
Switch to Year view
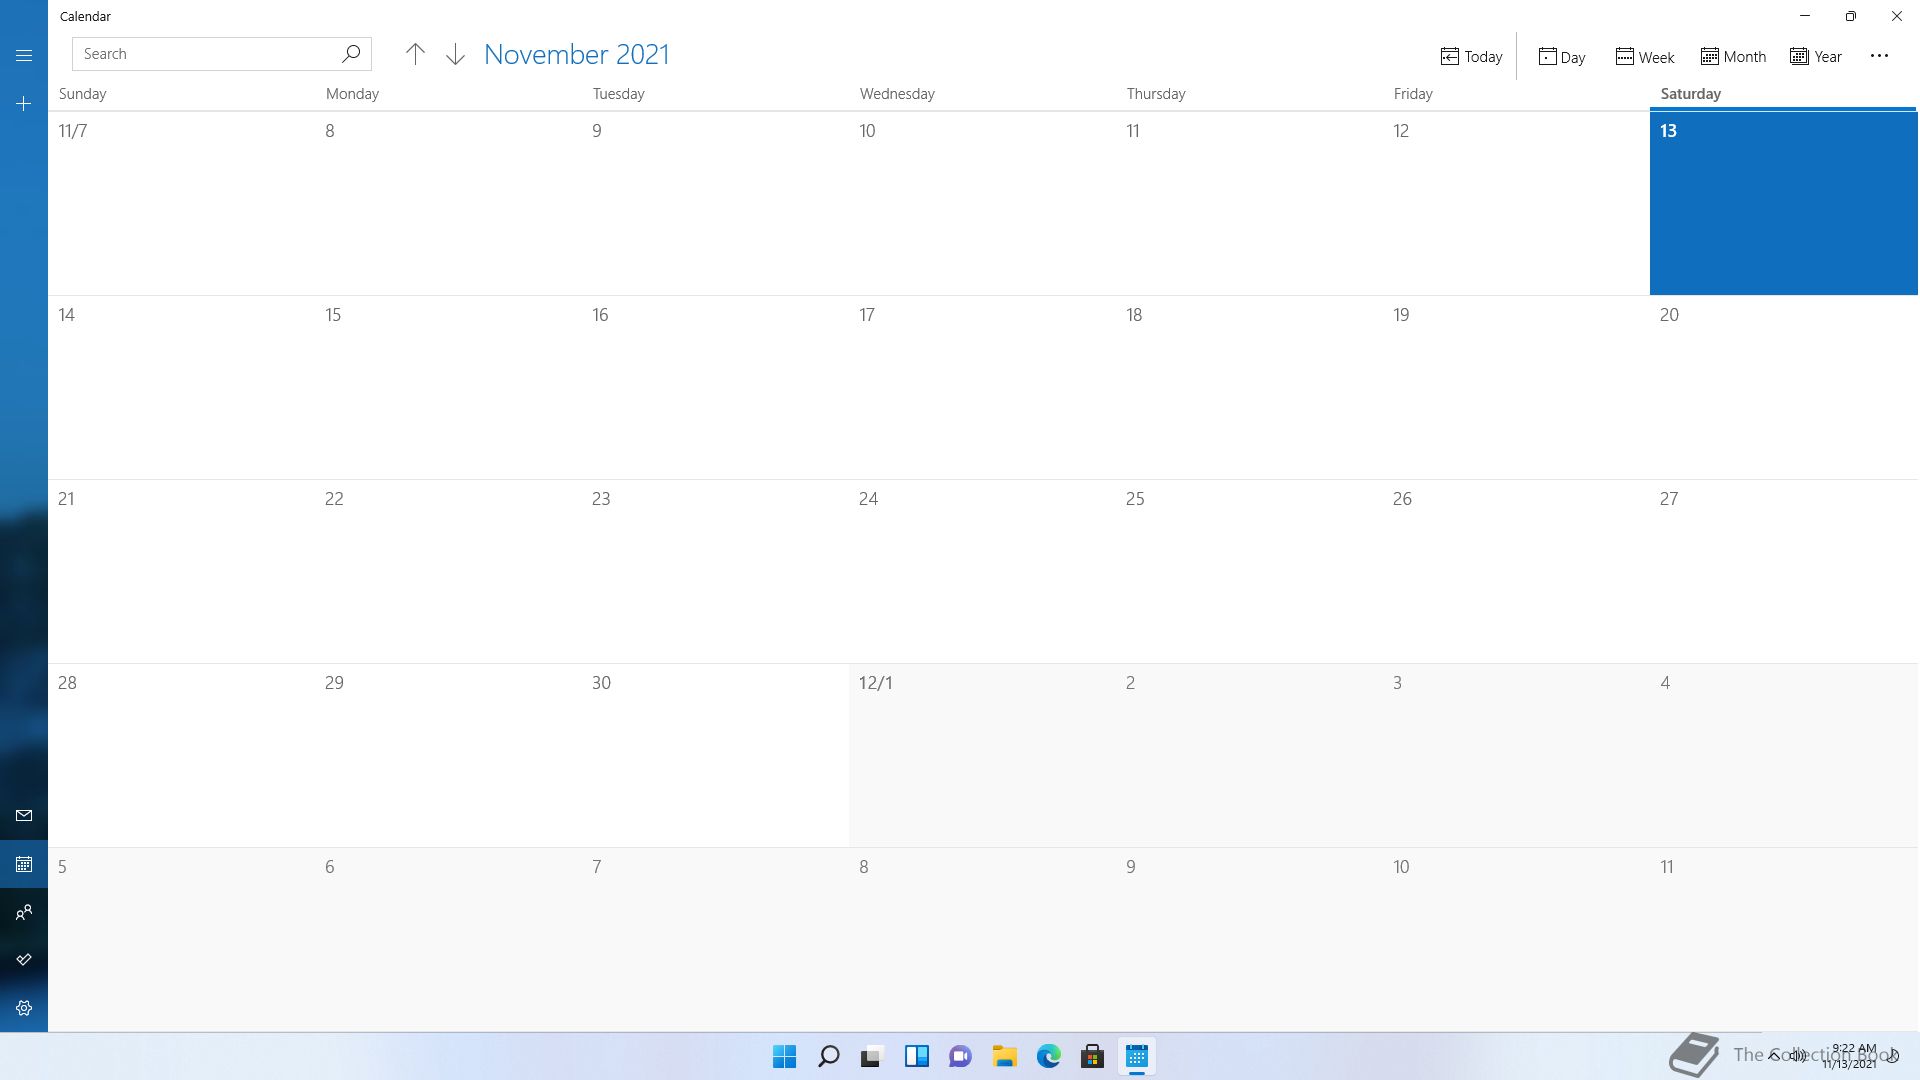tap(1815, 57)
